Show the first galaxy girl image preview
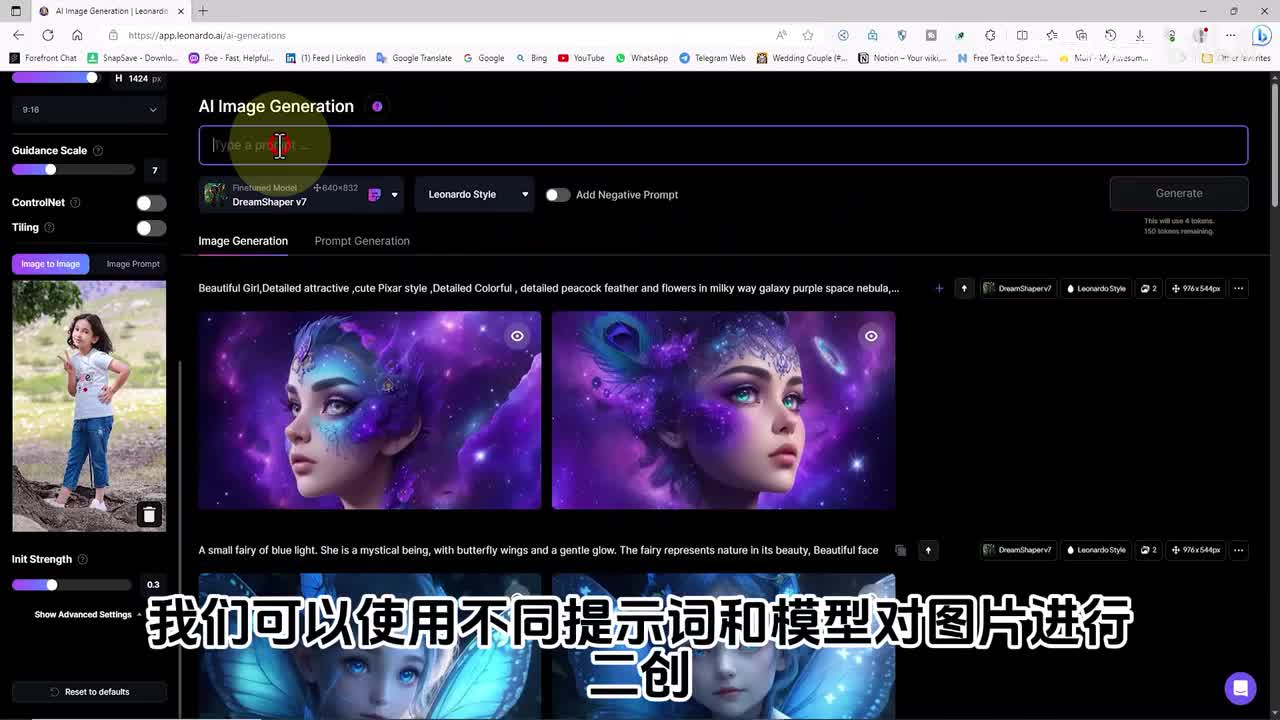 [x=517, y=336]
